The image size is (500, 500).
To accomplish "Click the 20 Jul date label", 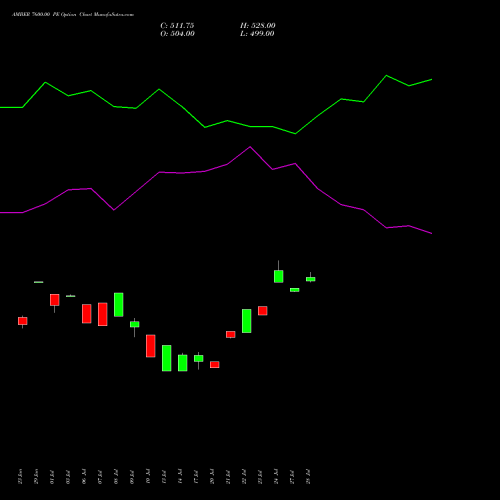I will tap(212, 477).
